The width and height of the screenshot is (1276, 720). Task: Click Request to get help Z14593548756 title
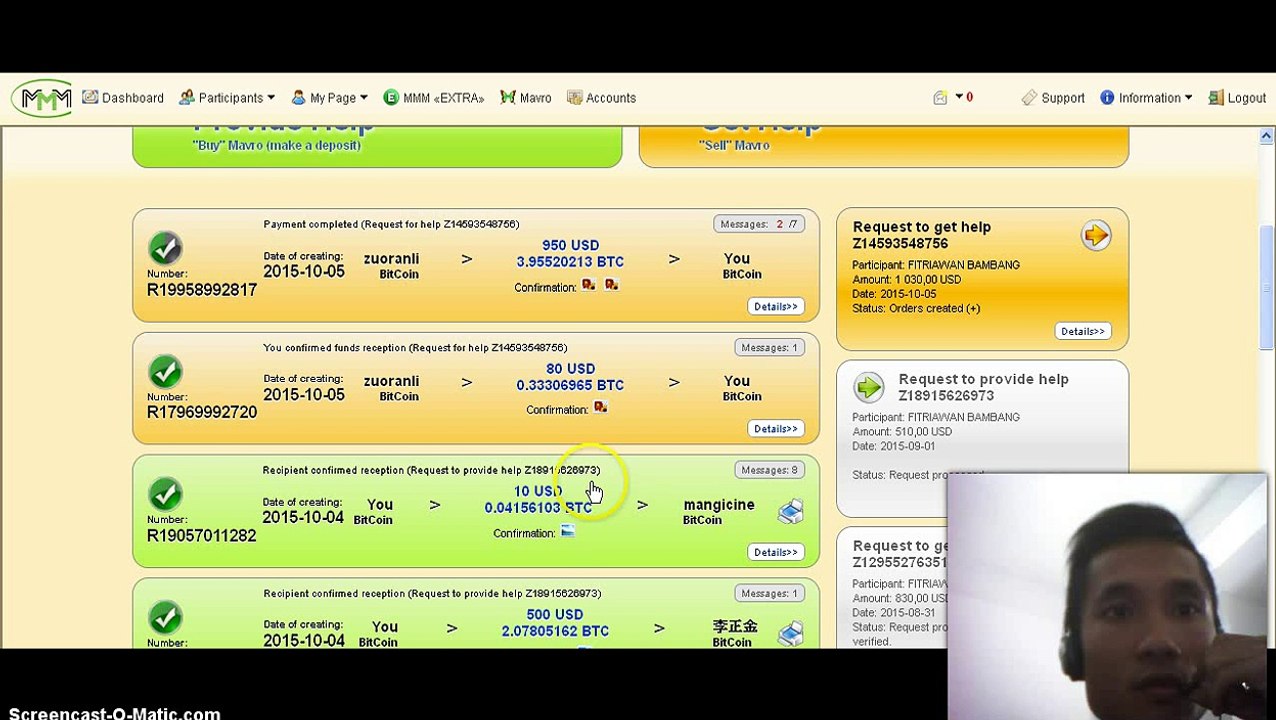[x=922, y=235]
